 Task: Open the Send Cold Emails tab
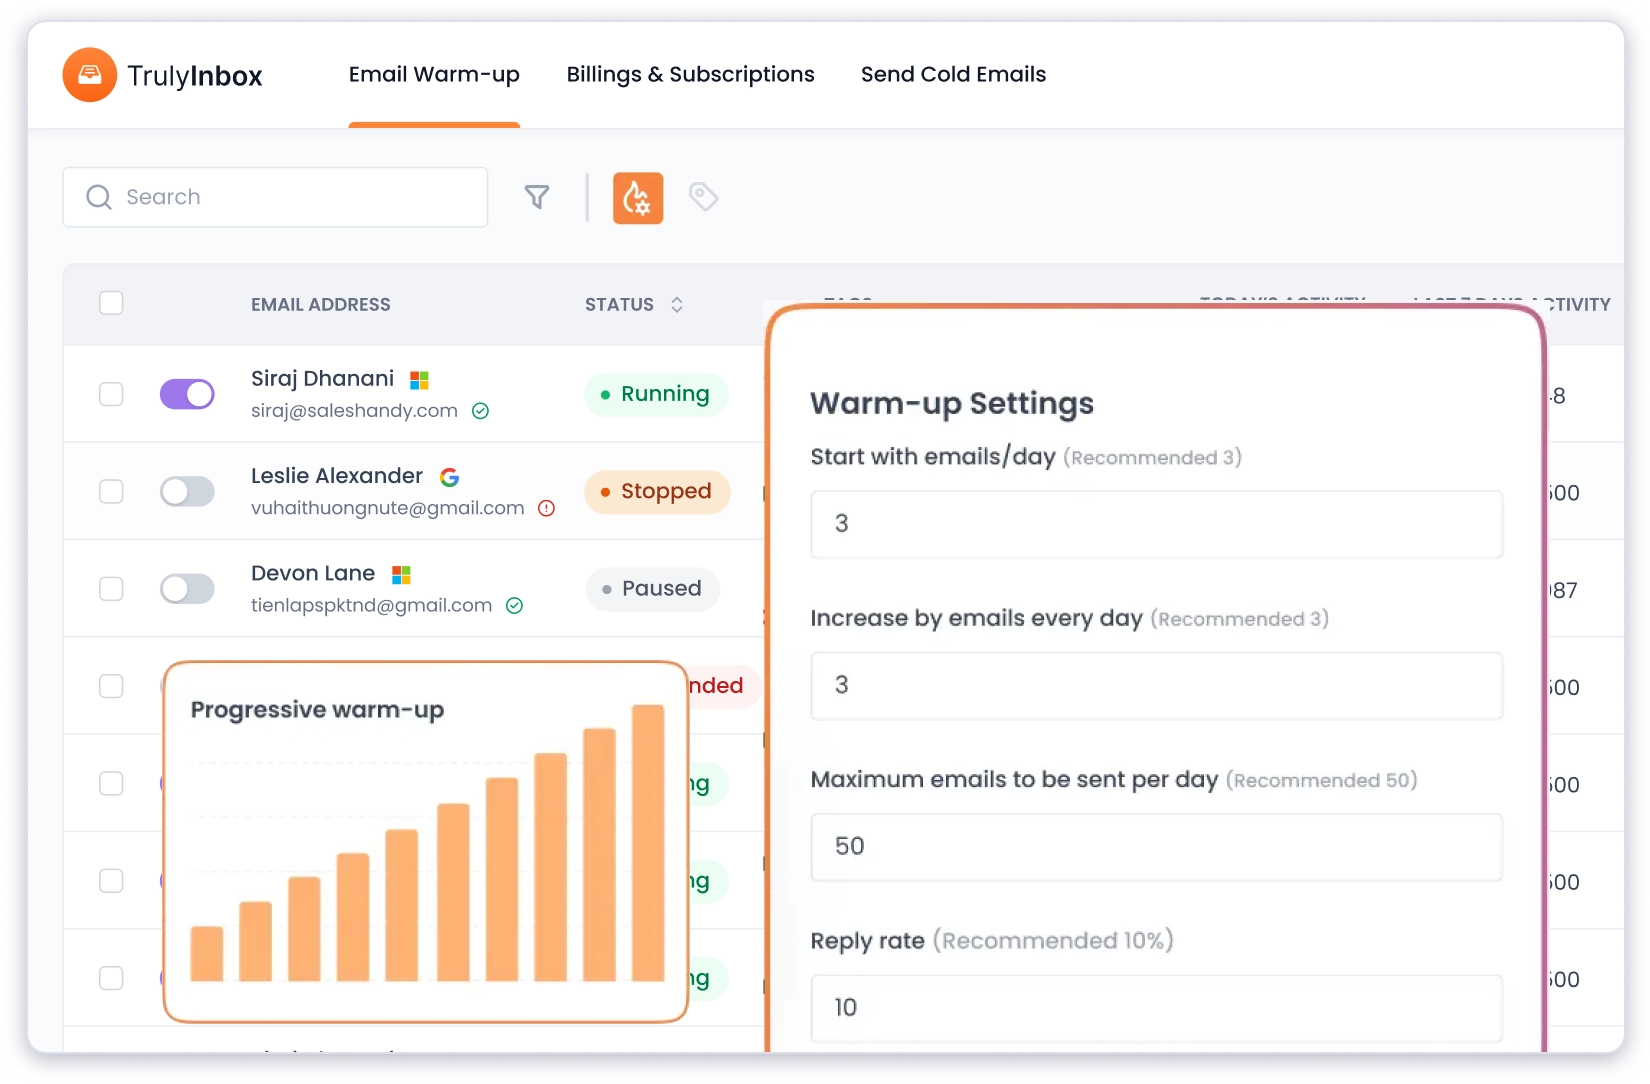pos(953,74)
